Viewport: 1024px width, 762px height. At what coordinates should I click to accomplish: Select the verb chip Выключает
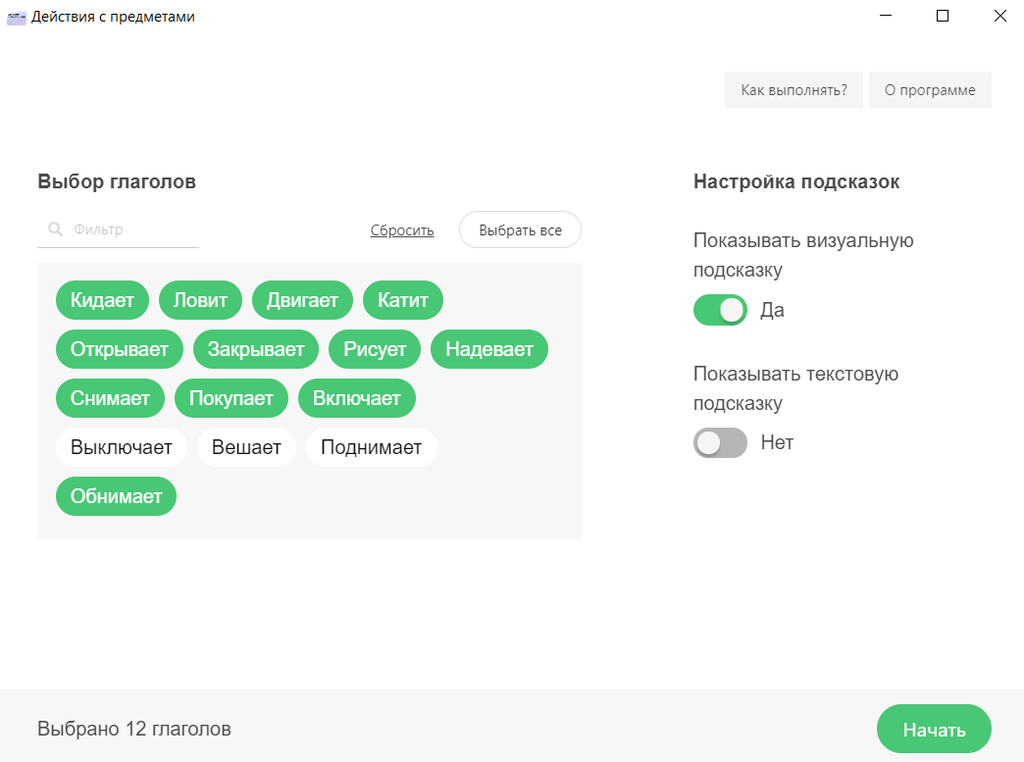121,447
